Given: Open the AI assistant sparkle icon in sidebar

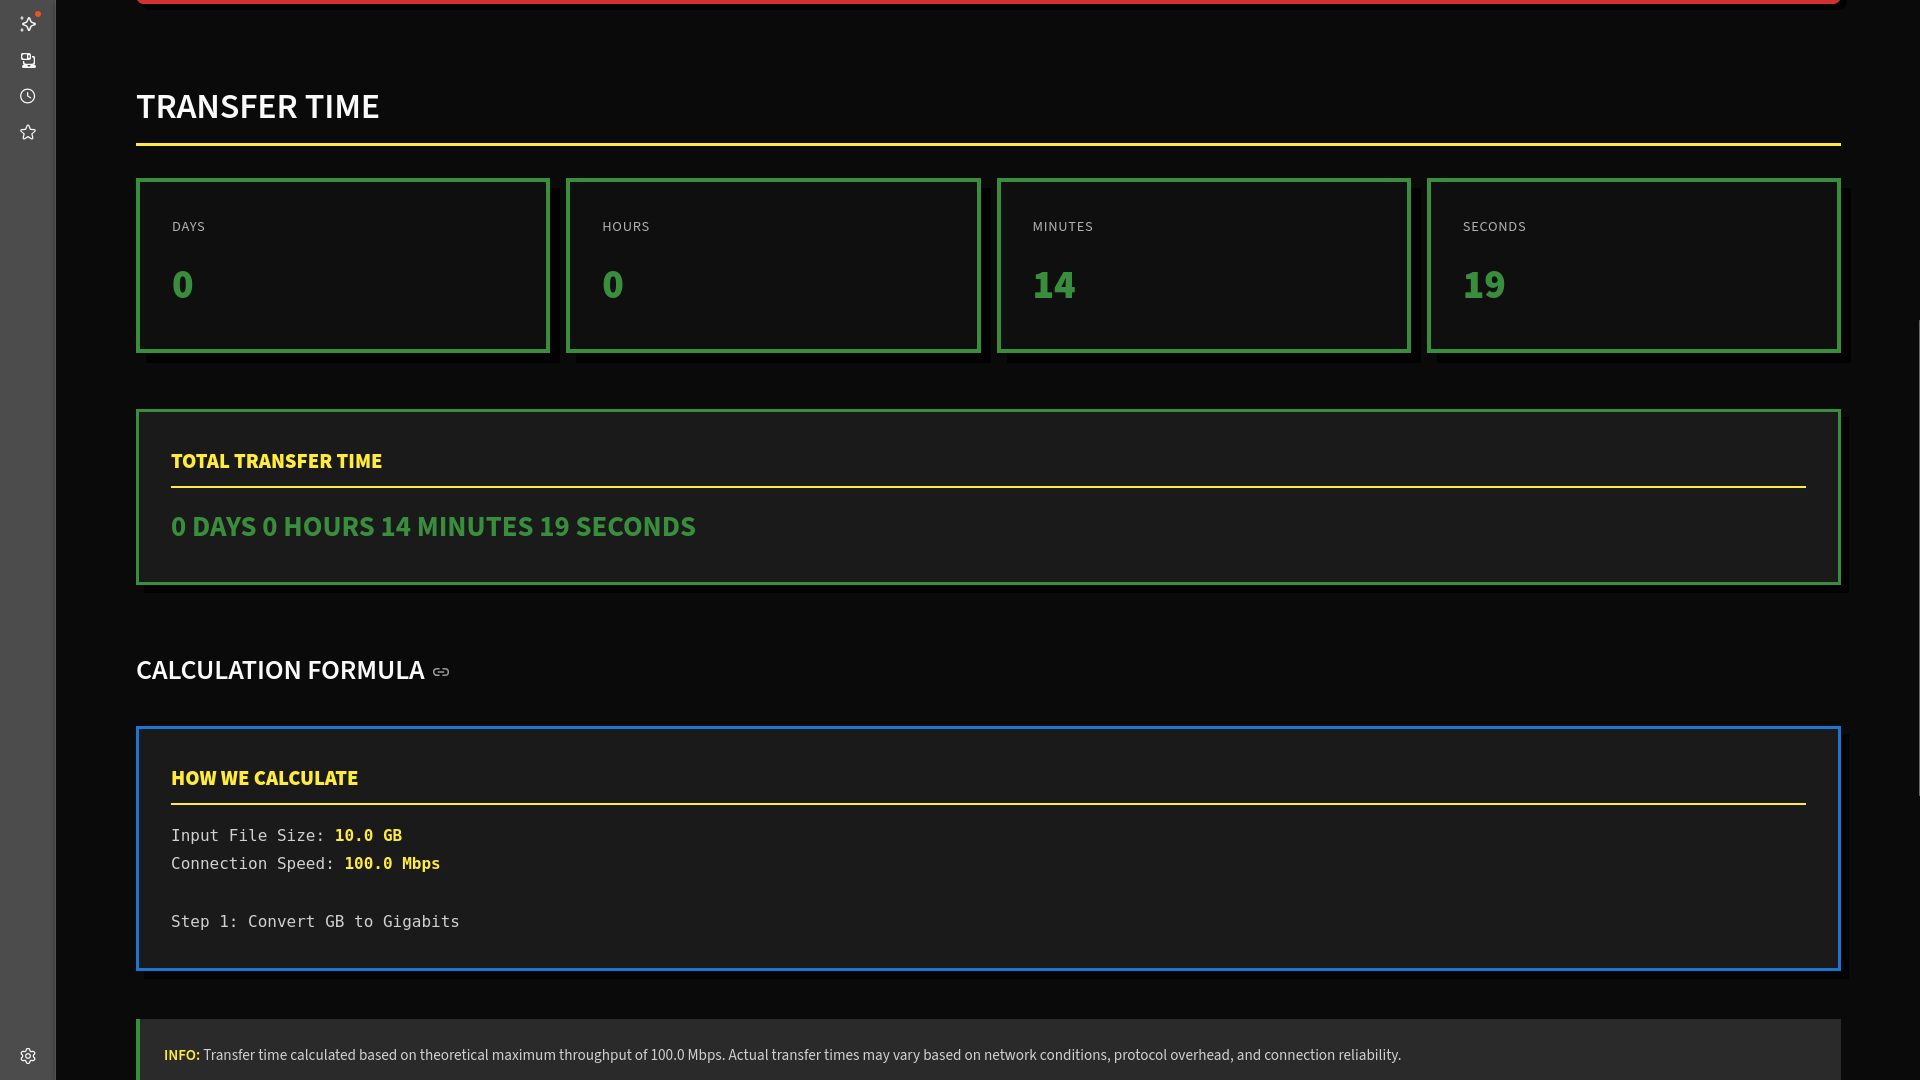Looking at the screenshot, I should tap(28, 24).
